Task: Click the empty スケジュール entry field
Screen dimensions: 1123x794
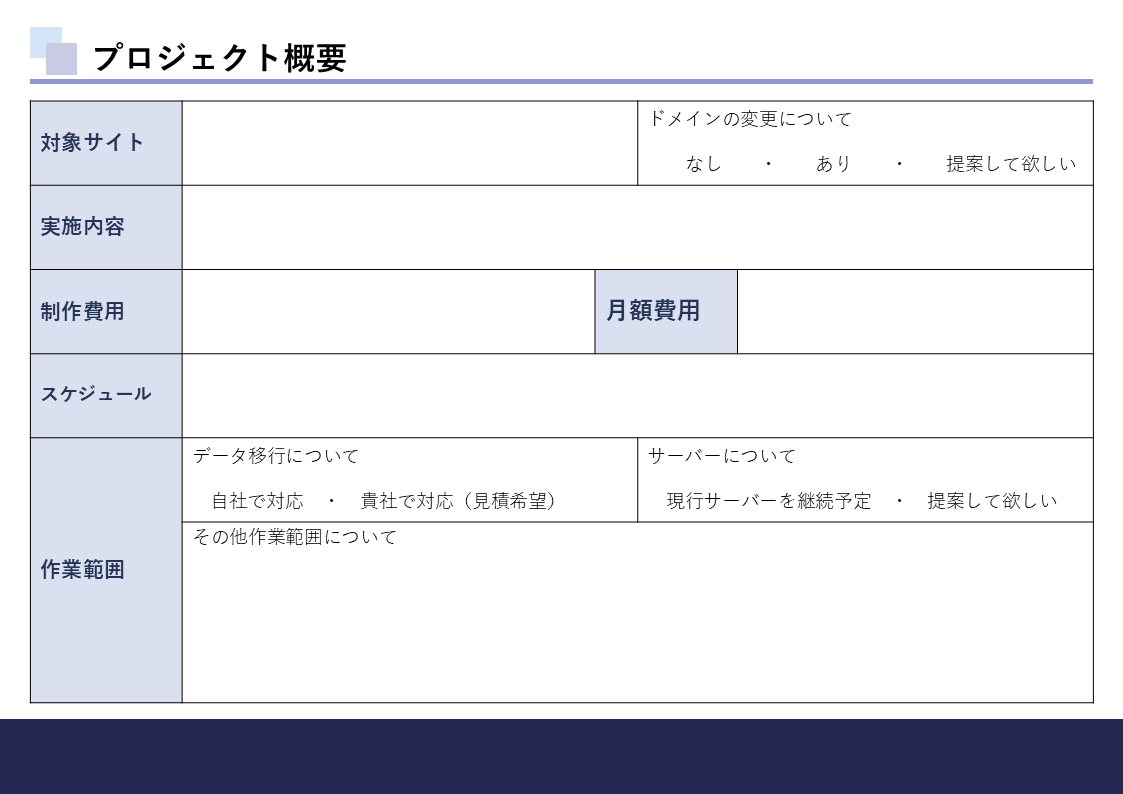Action: pos(637,395)
